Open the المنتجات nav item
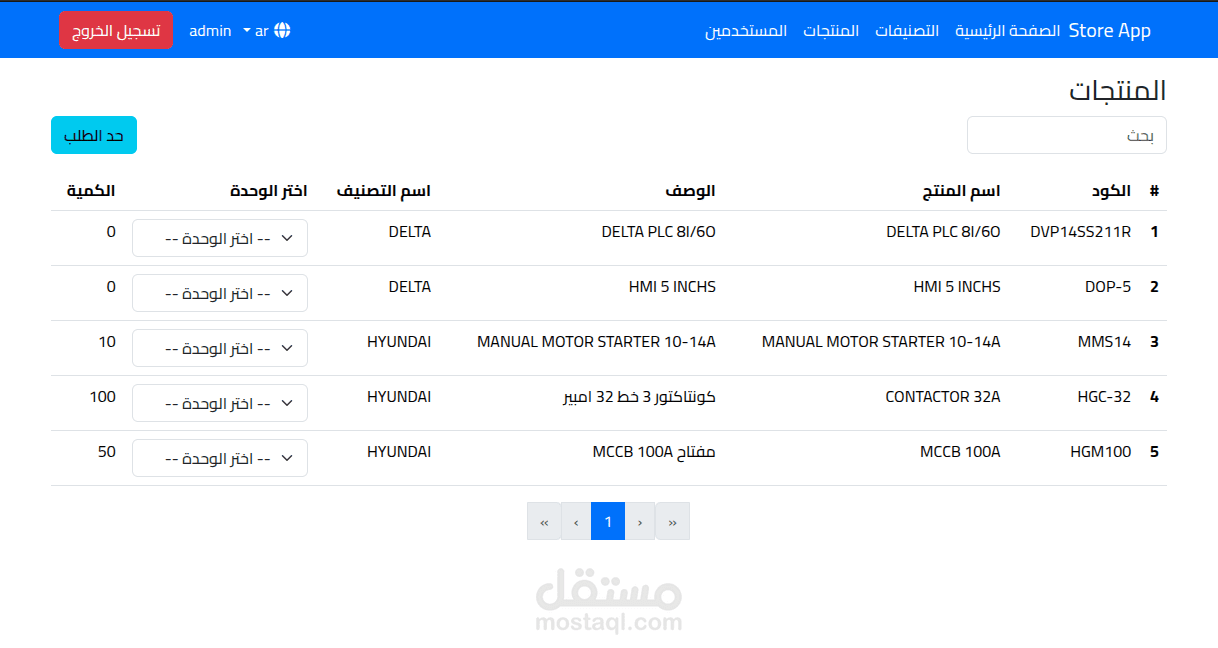 pos(831,30)
